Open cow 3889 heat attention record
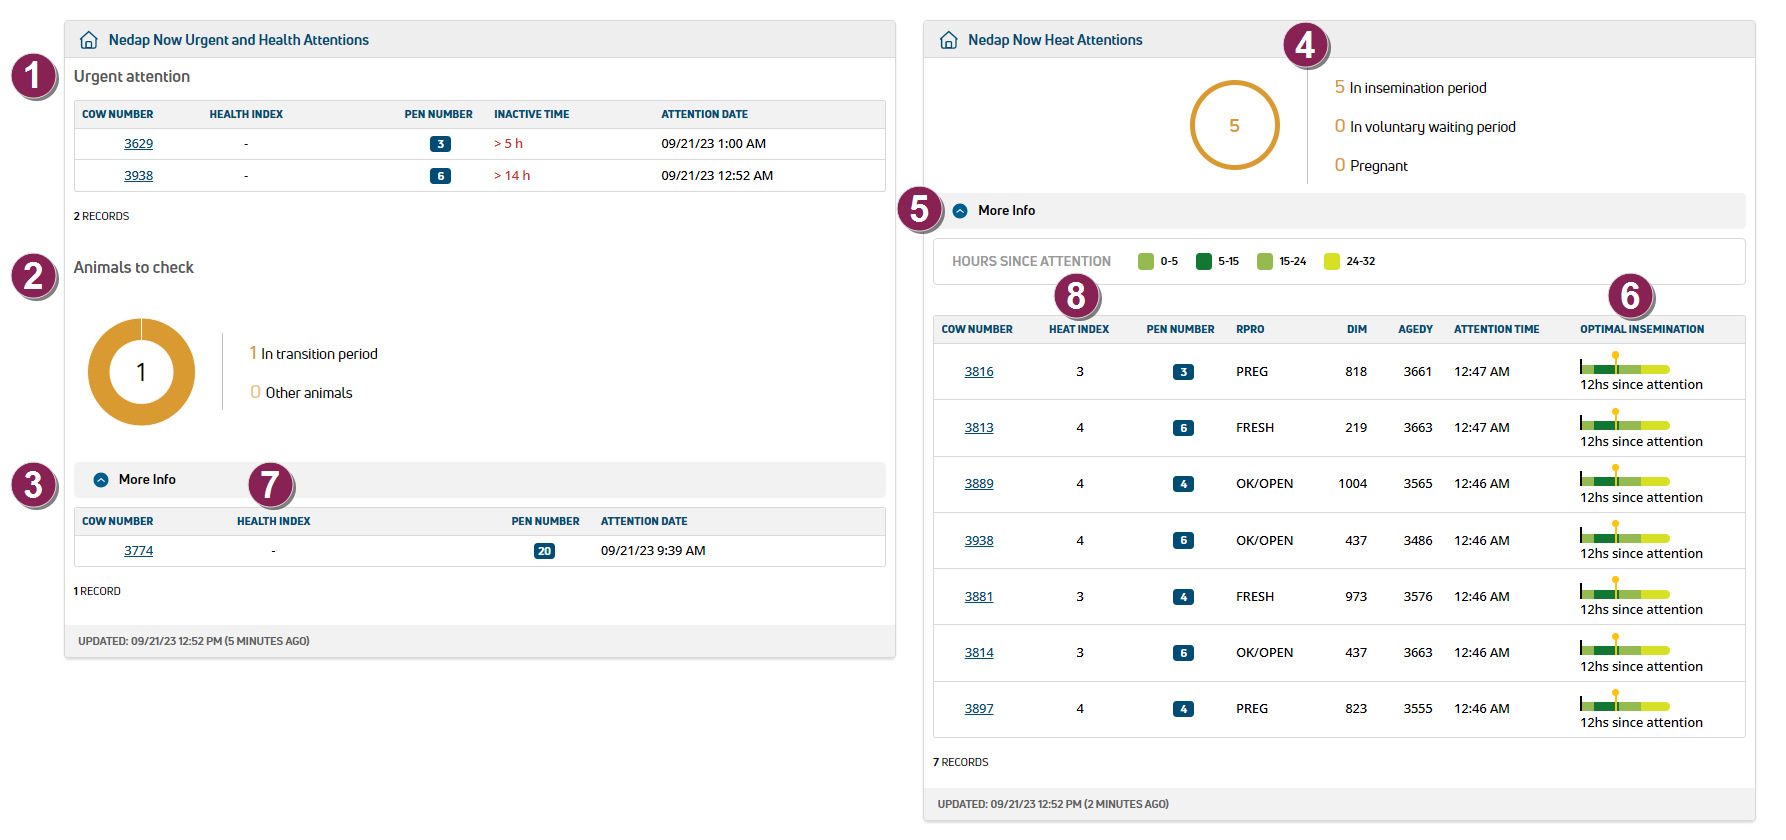The width and height of the screenshot is (1786, 840). pyautogui.click(x=979, y=484)
